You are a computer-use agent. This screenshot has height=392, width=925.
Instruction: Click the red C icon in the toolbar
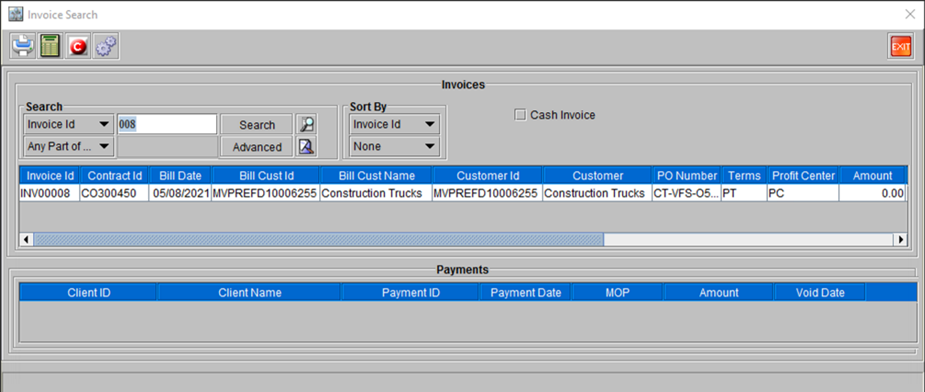point(78,47)
